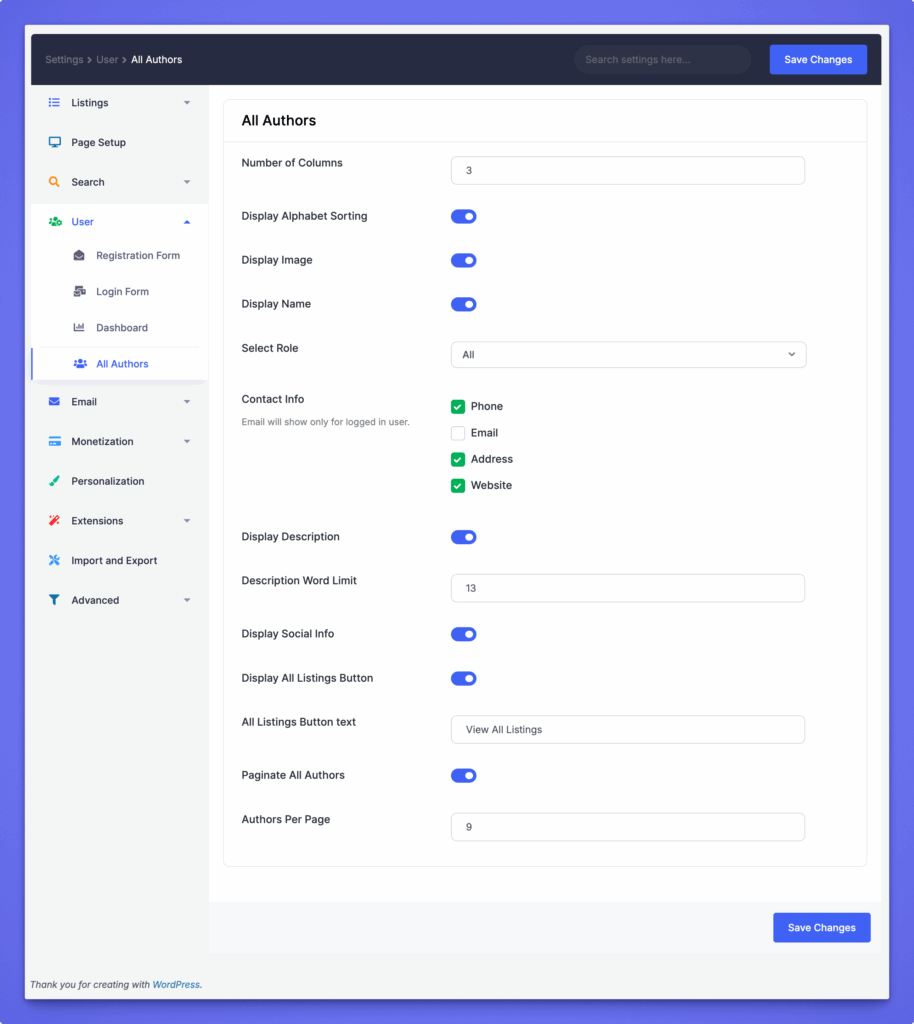Turn off the Paginate All Authors switch

pos(463,776)
